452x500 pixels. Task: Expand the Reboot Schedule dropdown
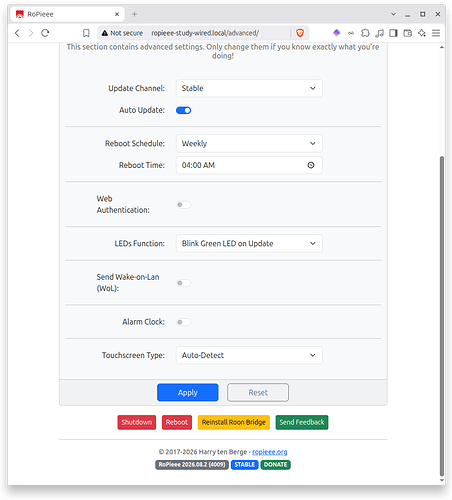(249, 144)
